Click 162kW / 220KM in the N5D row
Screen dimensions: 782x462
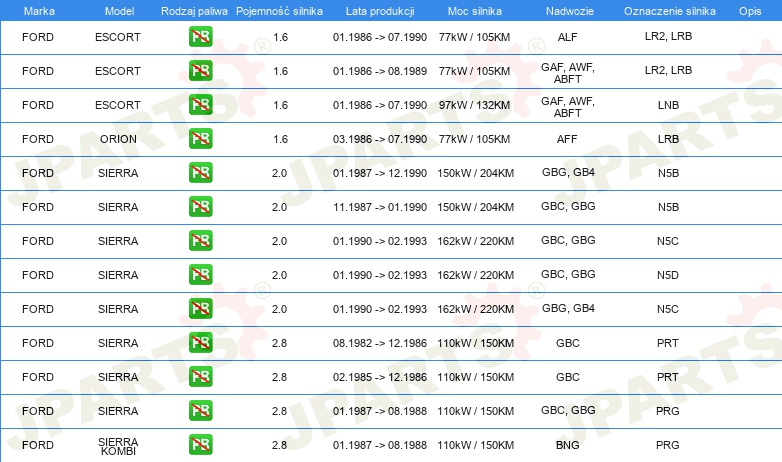476,275
